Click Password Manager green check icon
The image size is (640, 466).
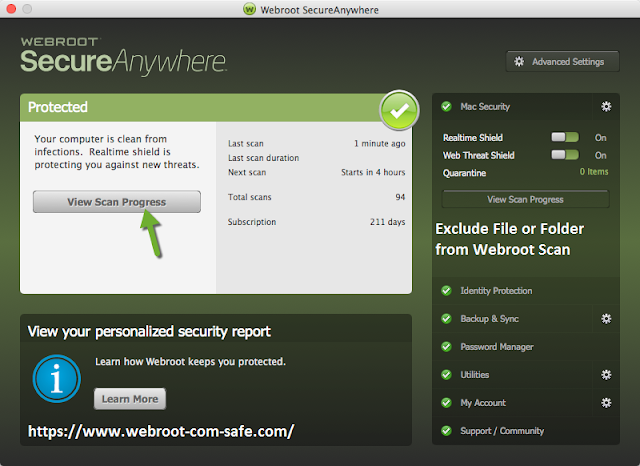446,347
